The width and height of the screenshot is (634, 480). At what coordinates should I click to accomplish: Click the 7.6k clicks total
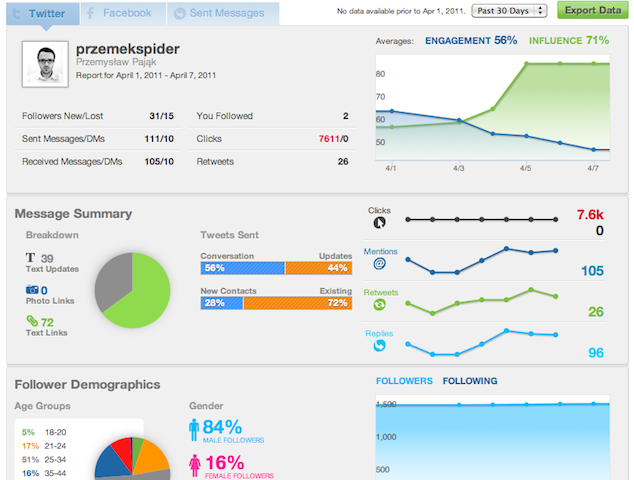coord(590,215)
